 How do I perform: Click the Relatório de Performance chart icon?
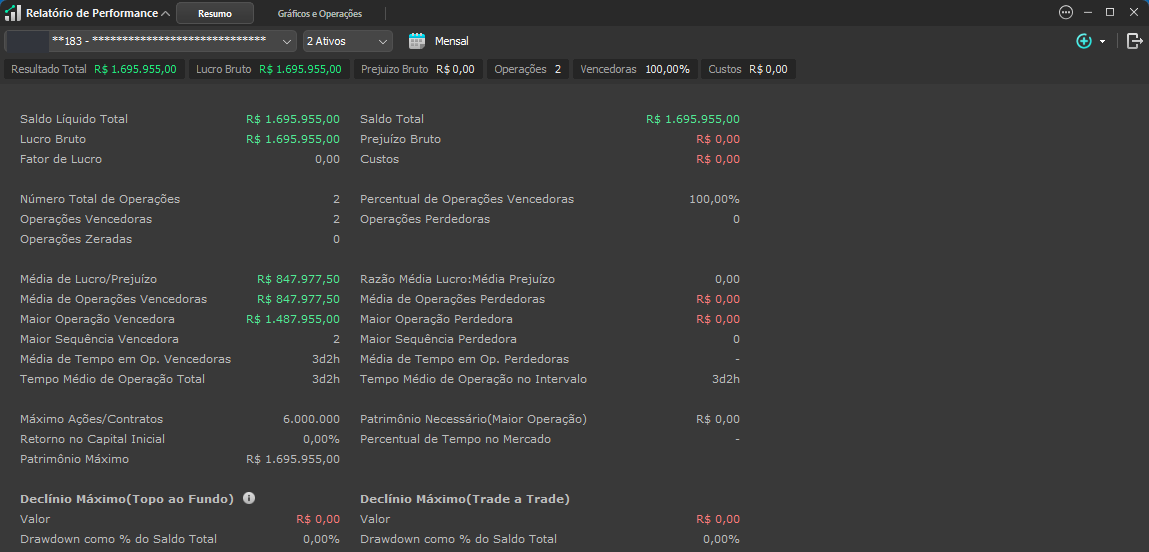click(x=13, y=13)
